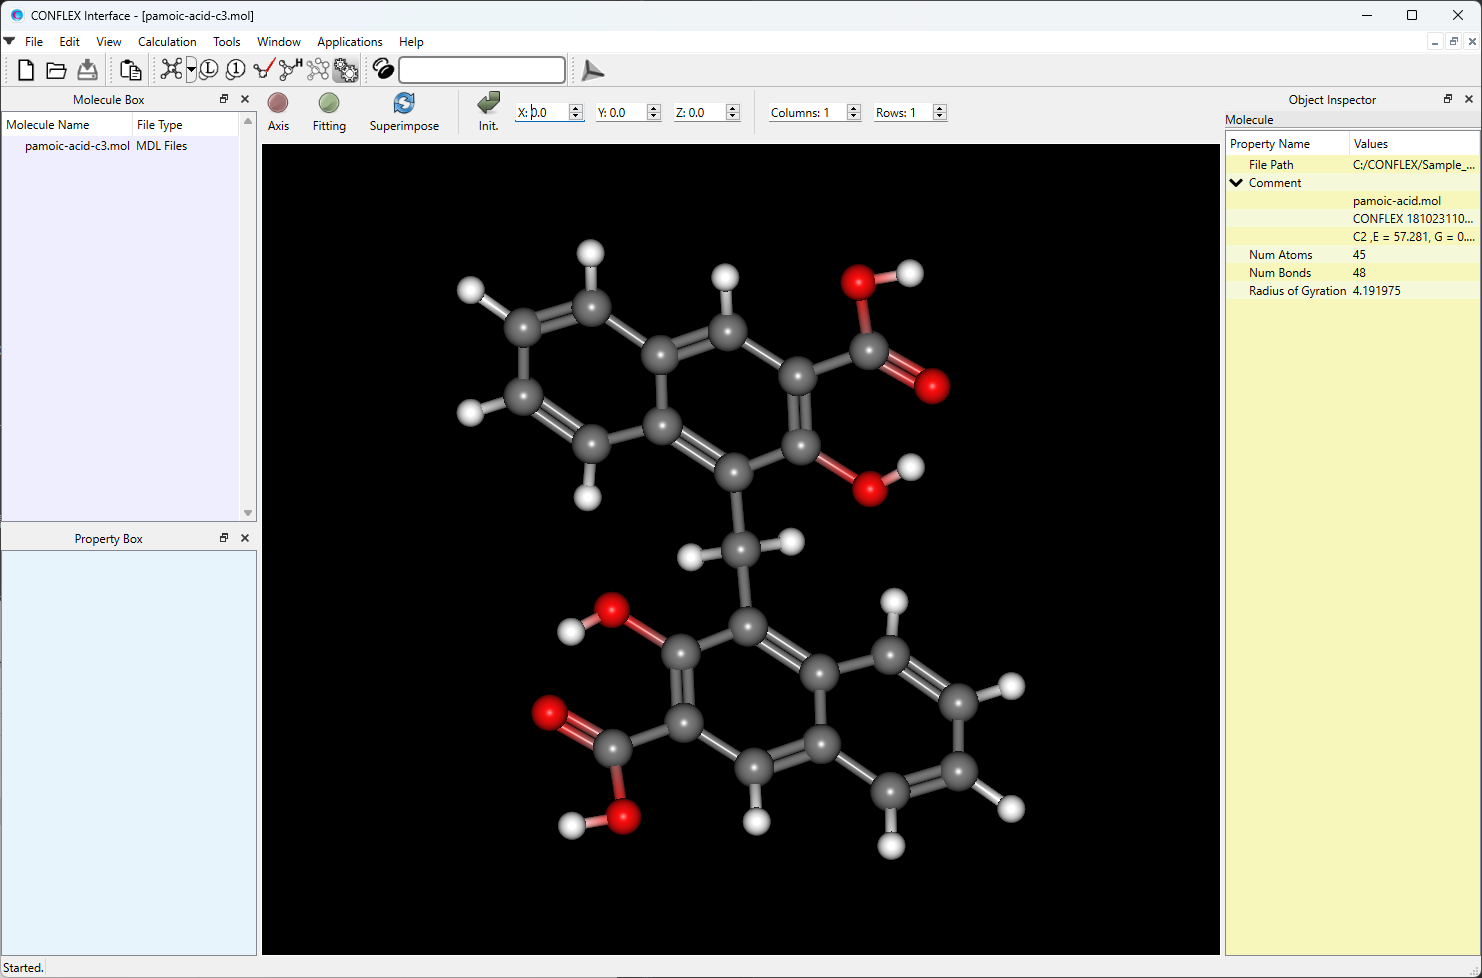Click the Columns spinner arrows
This screenshot has height=978, width=1482.
pos(853,113)
